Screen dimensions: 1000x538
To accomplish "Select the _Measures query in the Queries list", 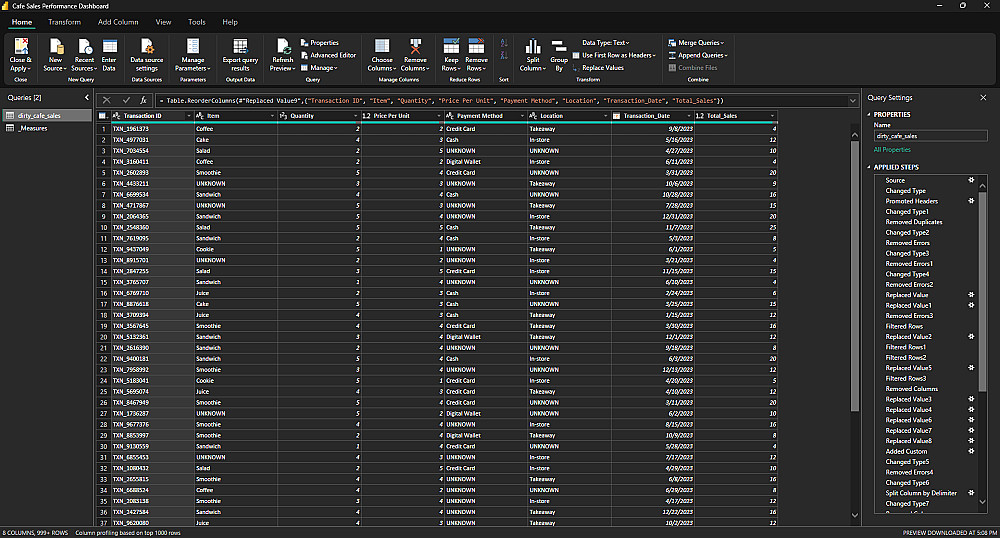I will coord(33,128).
